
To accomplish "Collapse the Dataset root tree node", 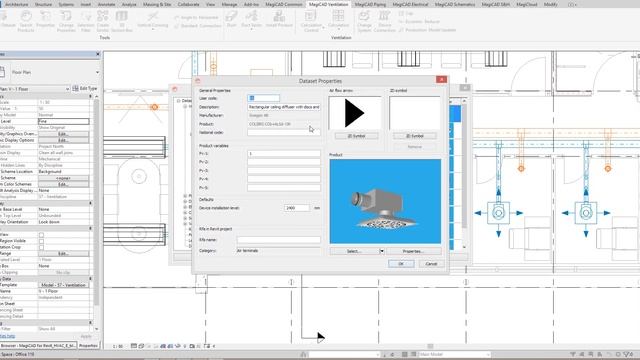I will tap(178, 100).
